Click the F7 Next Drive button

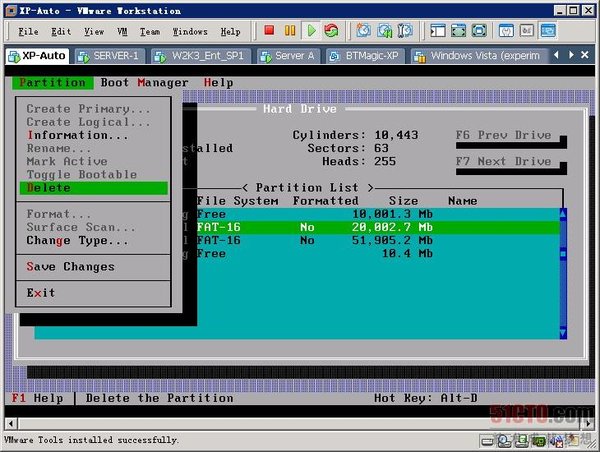[x=503, y=161]
